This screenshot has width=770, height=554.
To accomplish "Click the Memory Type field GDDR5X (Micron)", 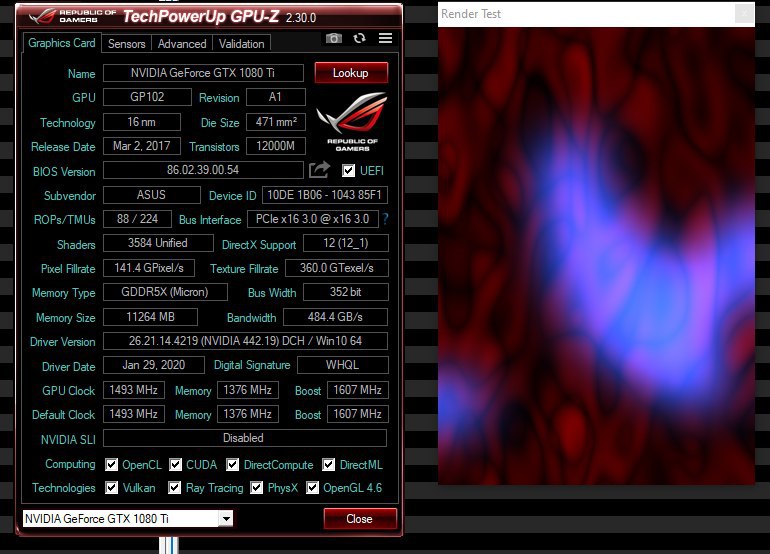I will 165,292.
